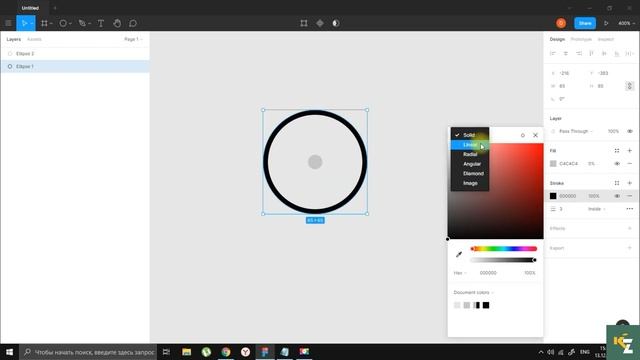Open tidy up distribute dropdown
The width and height of the screenshot is (640, 360).
pos(629,53)
